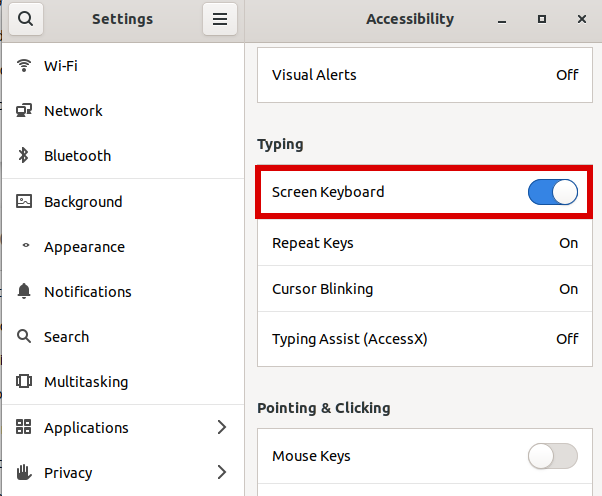Viewport: 602px width, 496px height.
Task: Go to the Bluetooth panel
Action: [123, 155]
